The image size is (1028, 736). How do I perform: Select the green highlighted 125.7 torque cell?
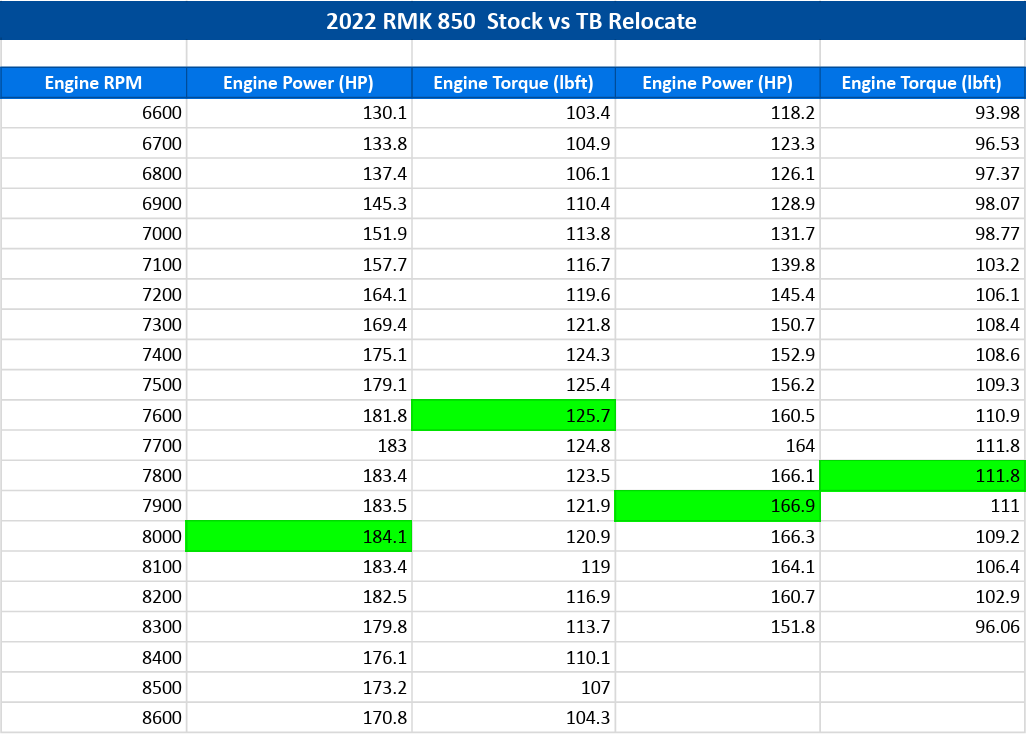click(513, 416)
